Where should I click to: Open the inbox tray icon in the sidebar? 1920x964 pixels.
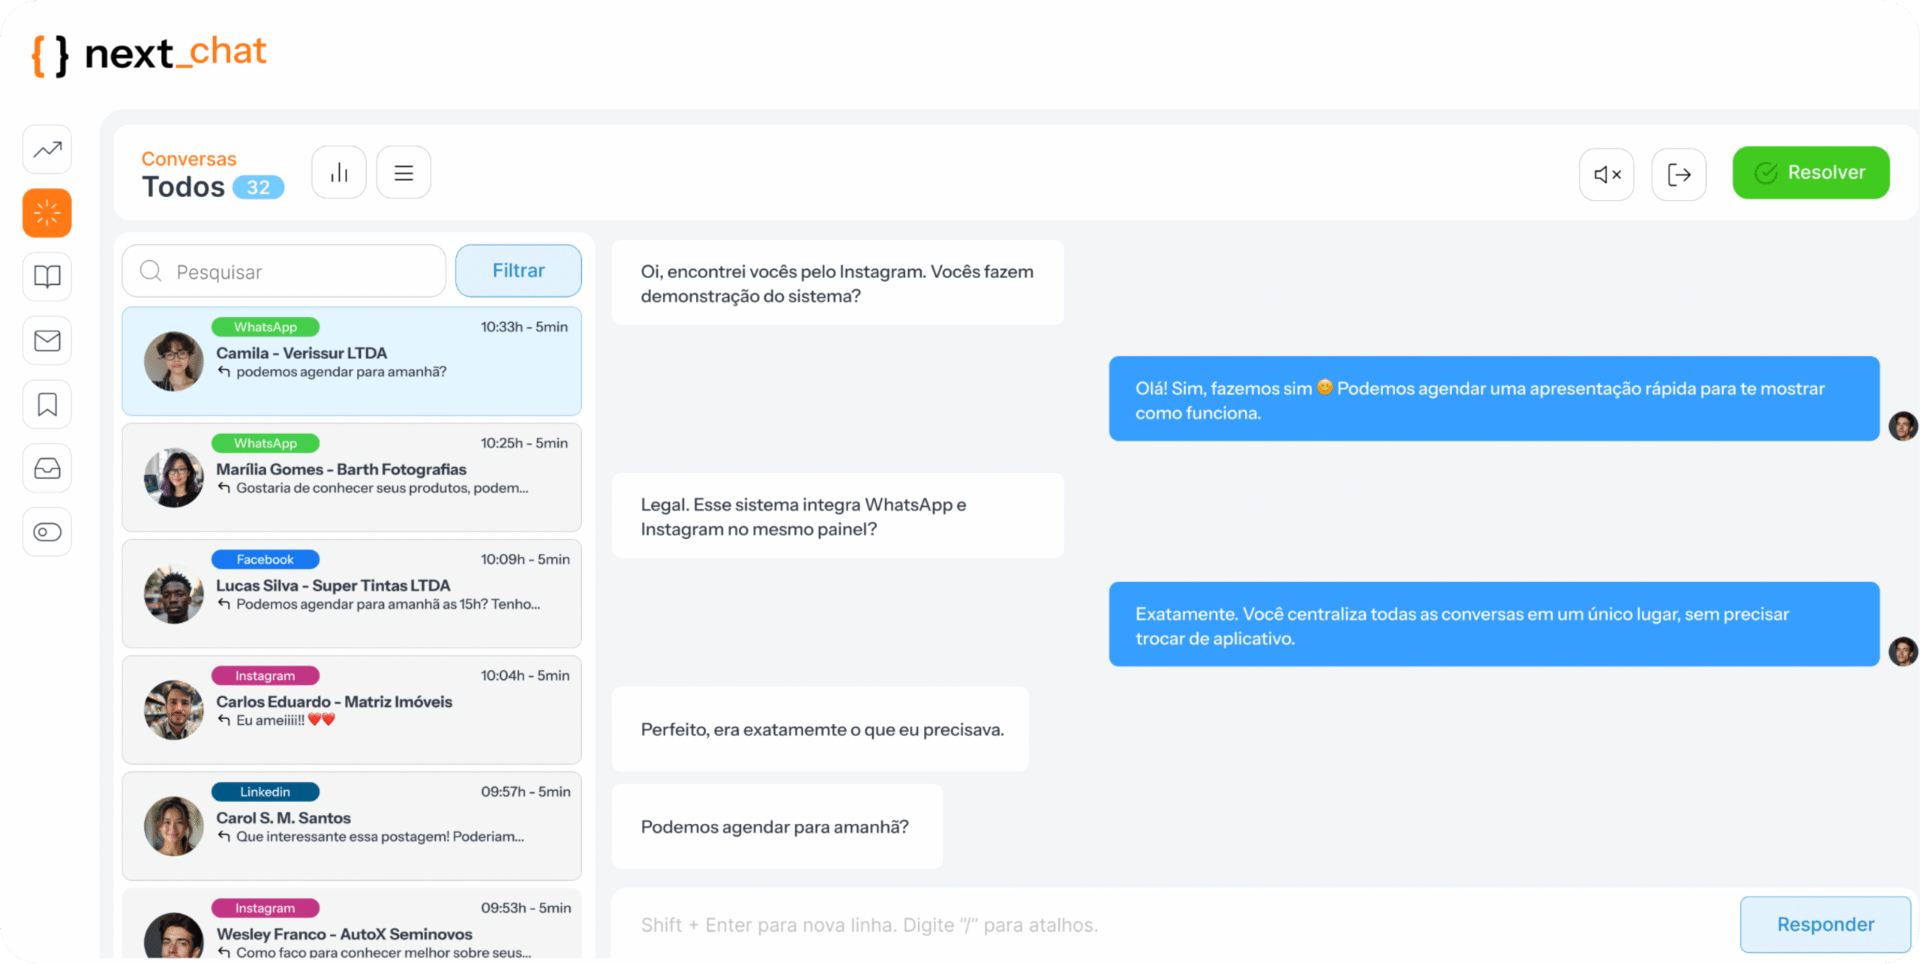tap(46, 468)
